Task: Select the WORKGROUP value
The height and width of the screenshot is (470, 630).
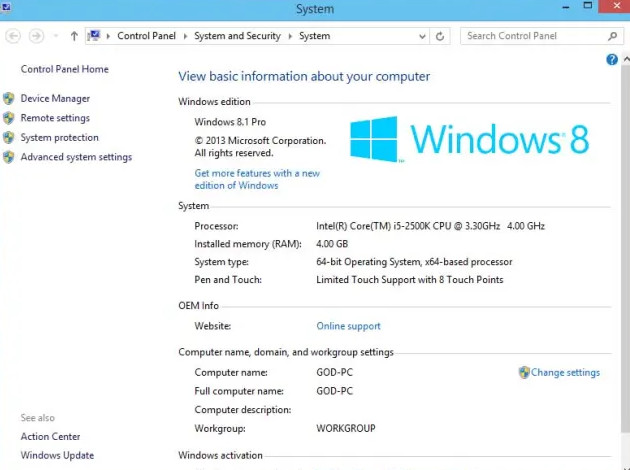Action: click(346, 428)
